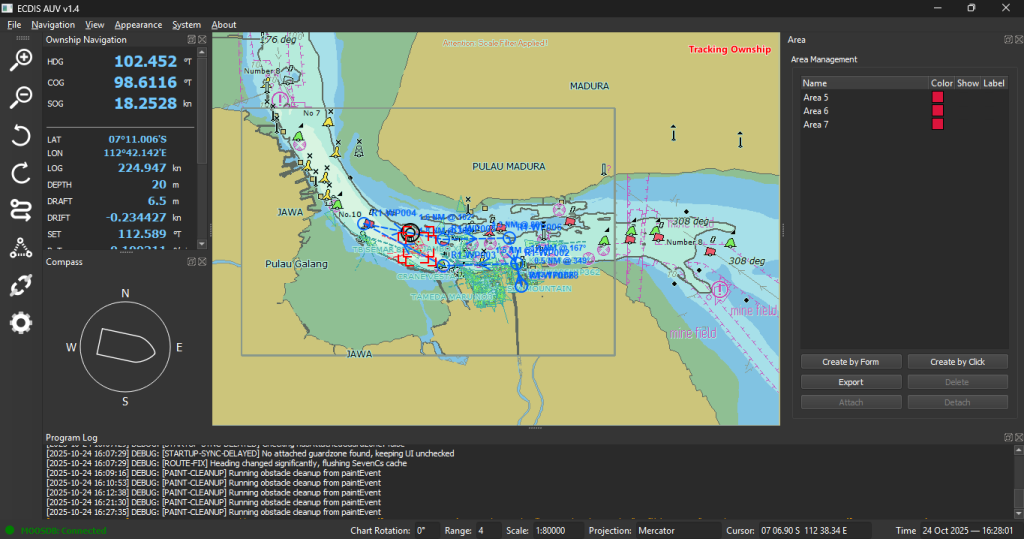Float the Ownship Navigation panel
This screenshot has height=539, width=1024.
coord(192,40)
